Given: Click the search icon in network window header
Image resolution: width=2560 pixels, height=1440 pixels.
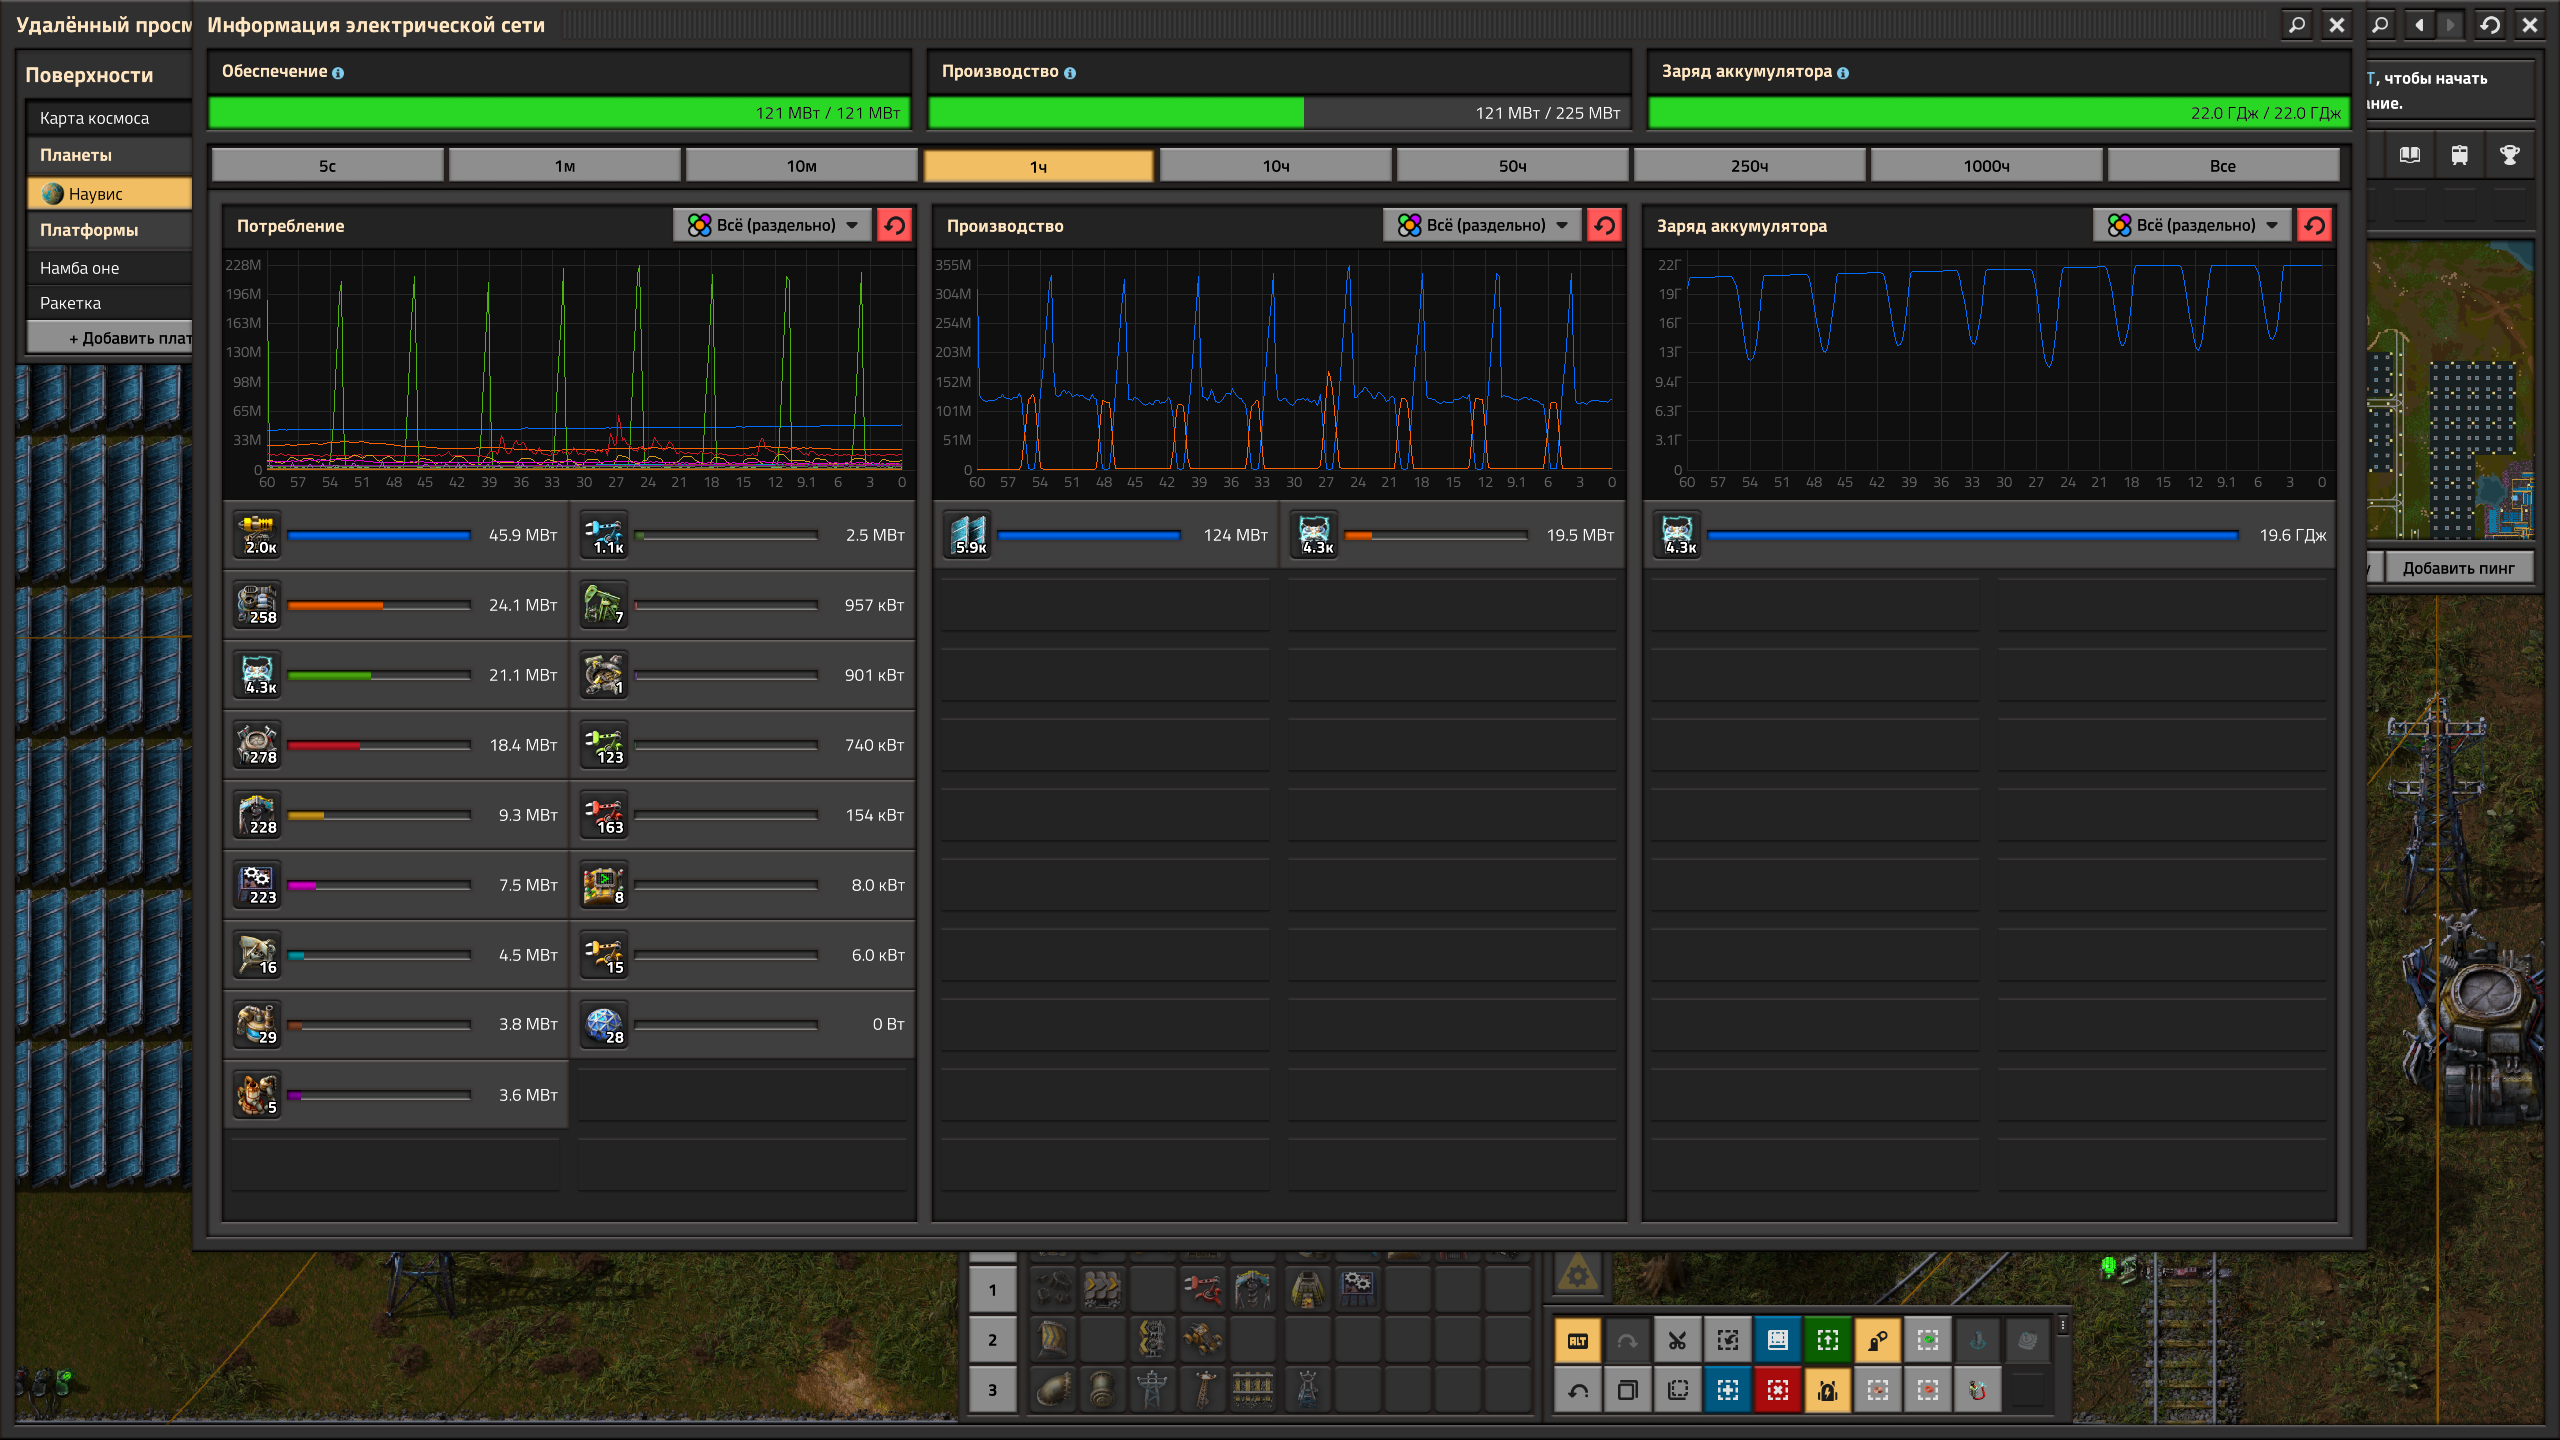Looking at the screenshot, I should click(x=2297, y=25).
